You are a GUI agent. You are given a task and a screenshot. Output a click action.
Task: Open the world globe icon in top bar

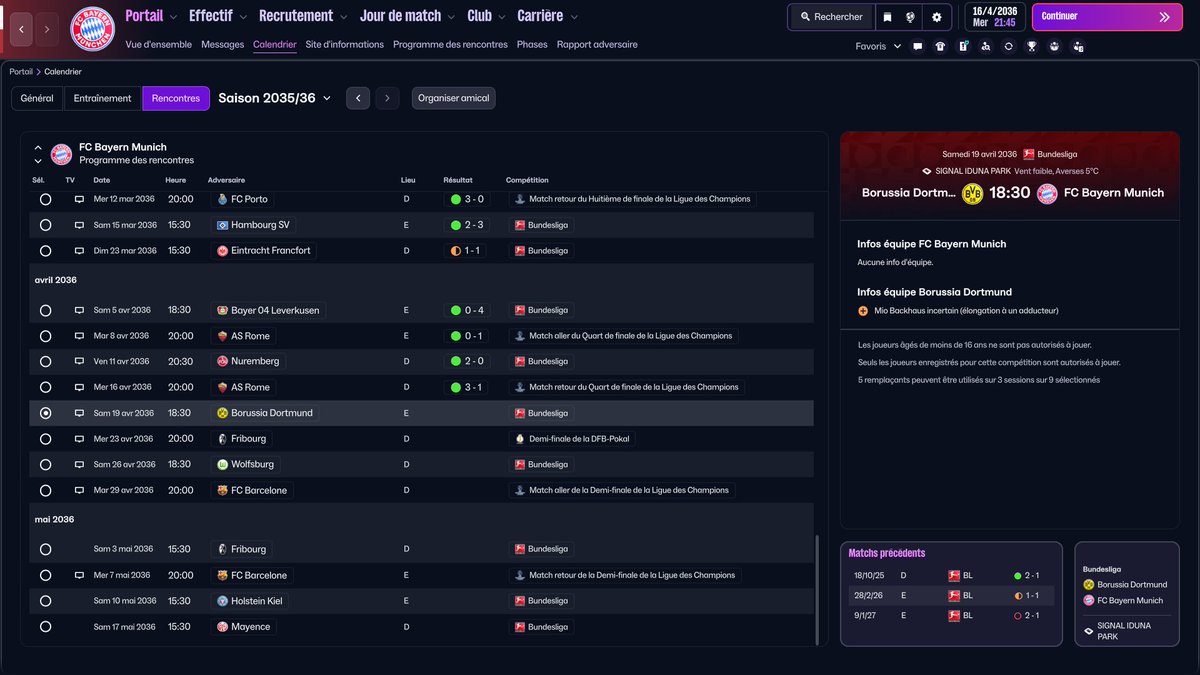click(x=911, y=17)
